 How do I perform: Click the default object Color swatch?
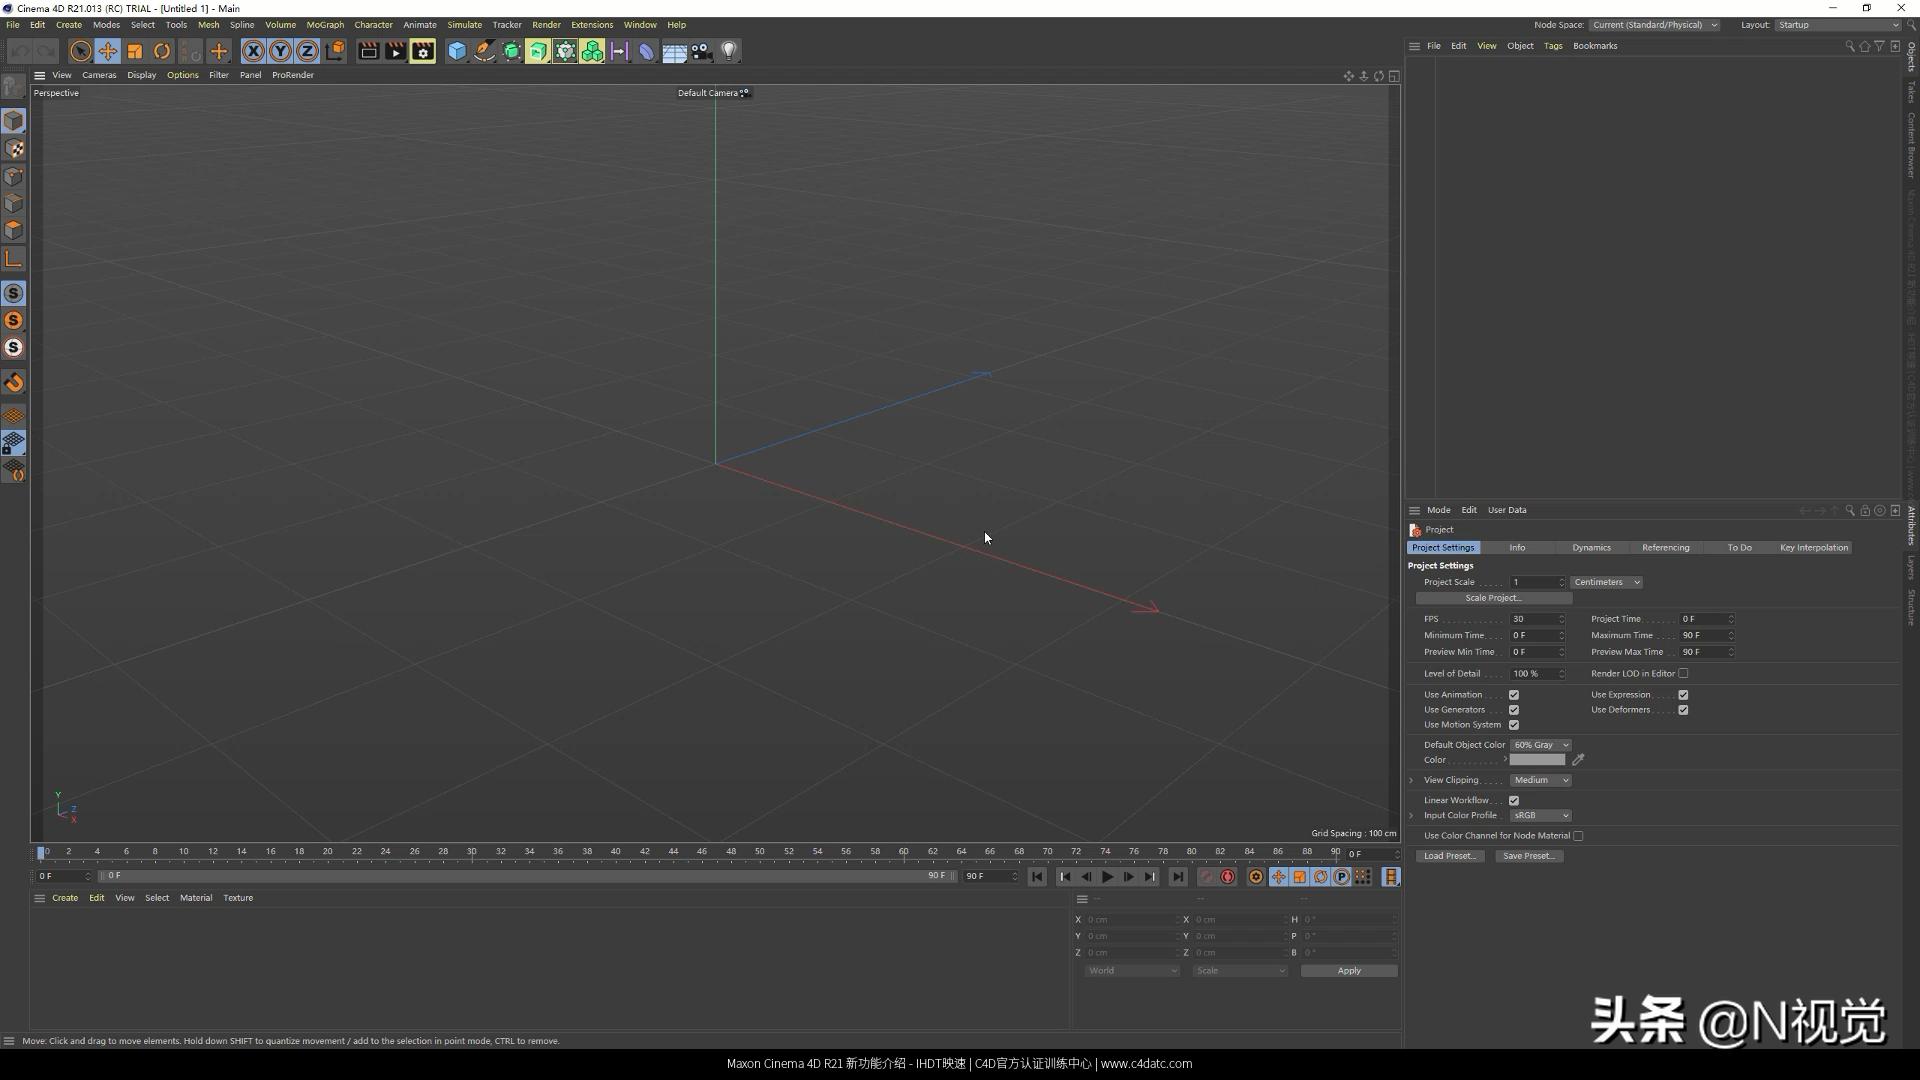tap(1537, 760)
